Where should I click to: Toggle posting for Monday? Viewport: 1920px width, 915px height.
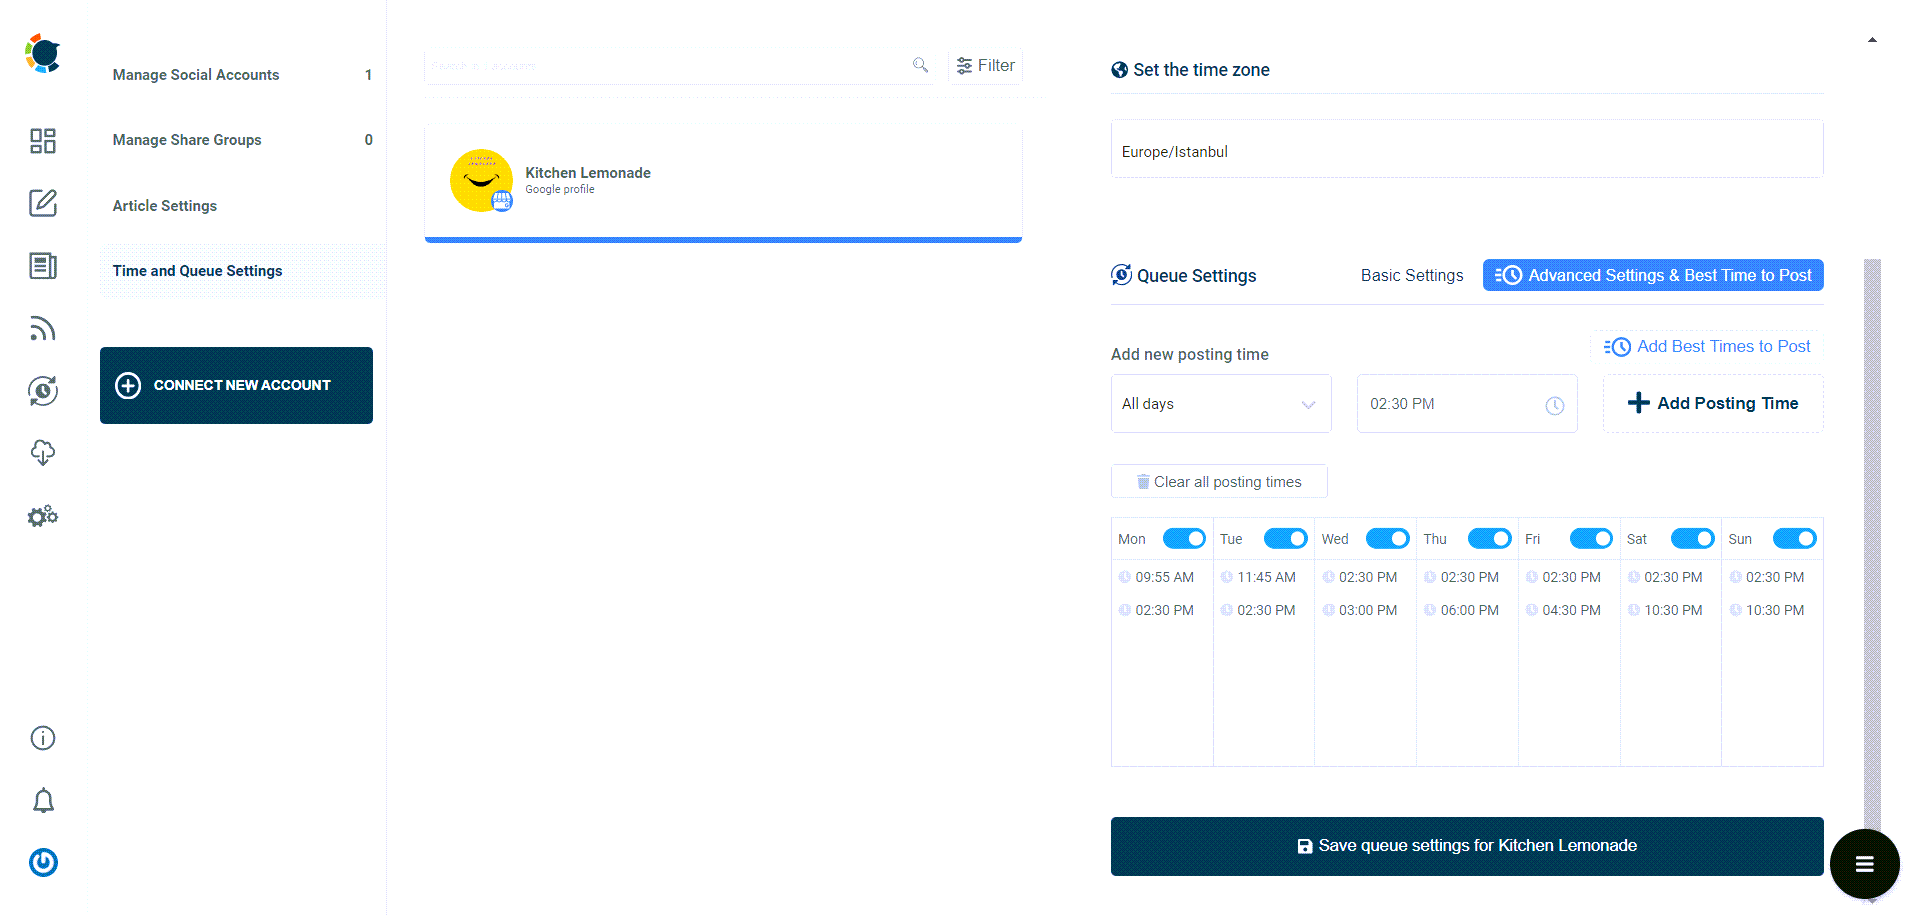point(1184,538)
